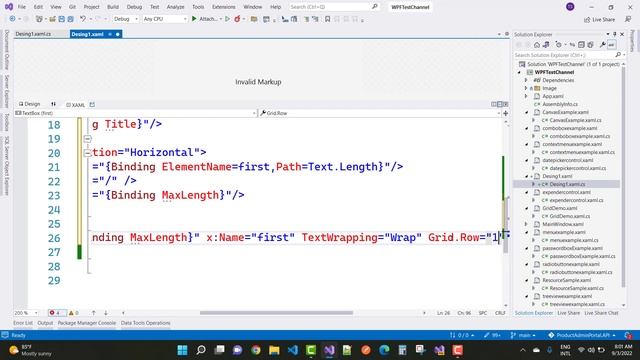Click ProductAdminPortalAPI in status bar
640x360 pixels.
tap(582, 335)
